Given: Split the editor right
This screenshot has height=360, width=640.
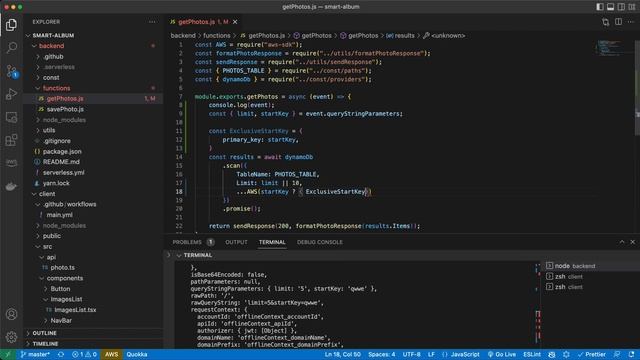Looking at the screenshot, I should point(618,22).
